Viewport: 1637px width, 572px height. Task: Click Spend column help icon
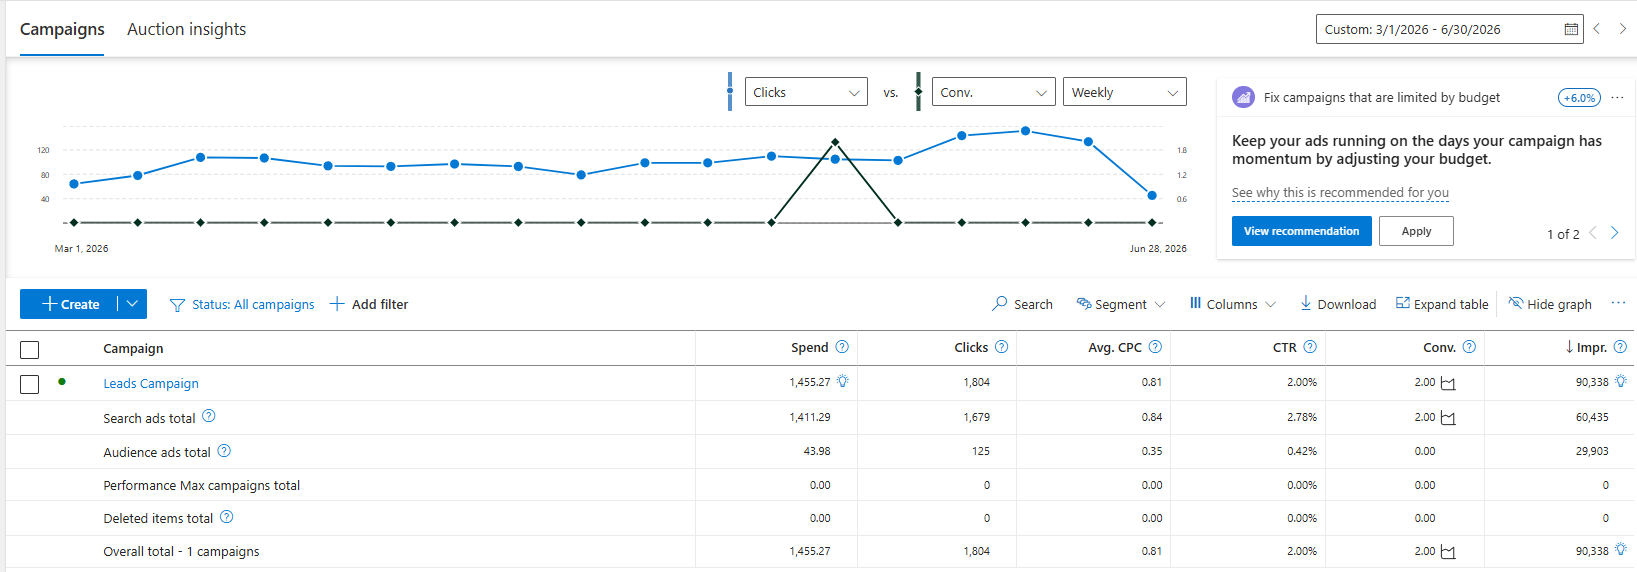point(842,347)
